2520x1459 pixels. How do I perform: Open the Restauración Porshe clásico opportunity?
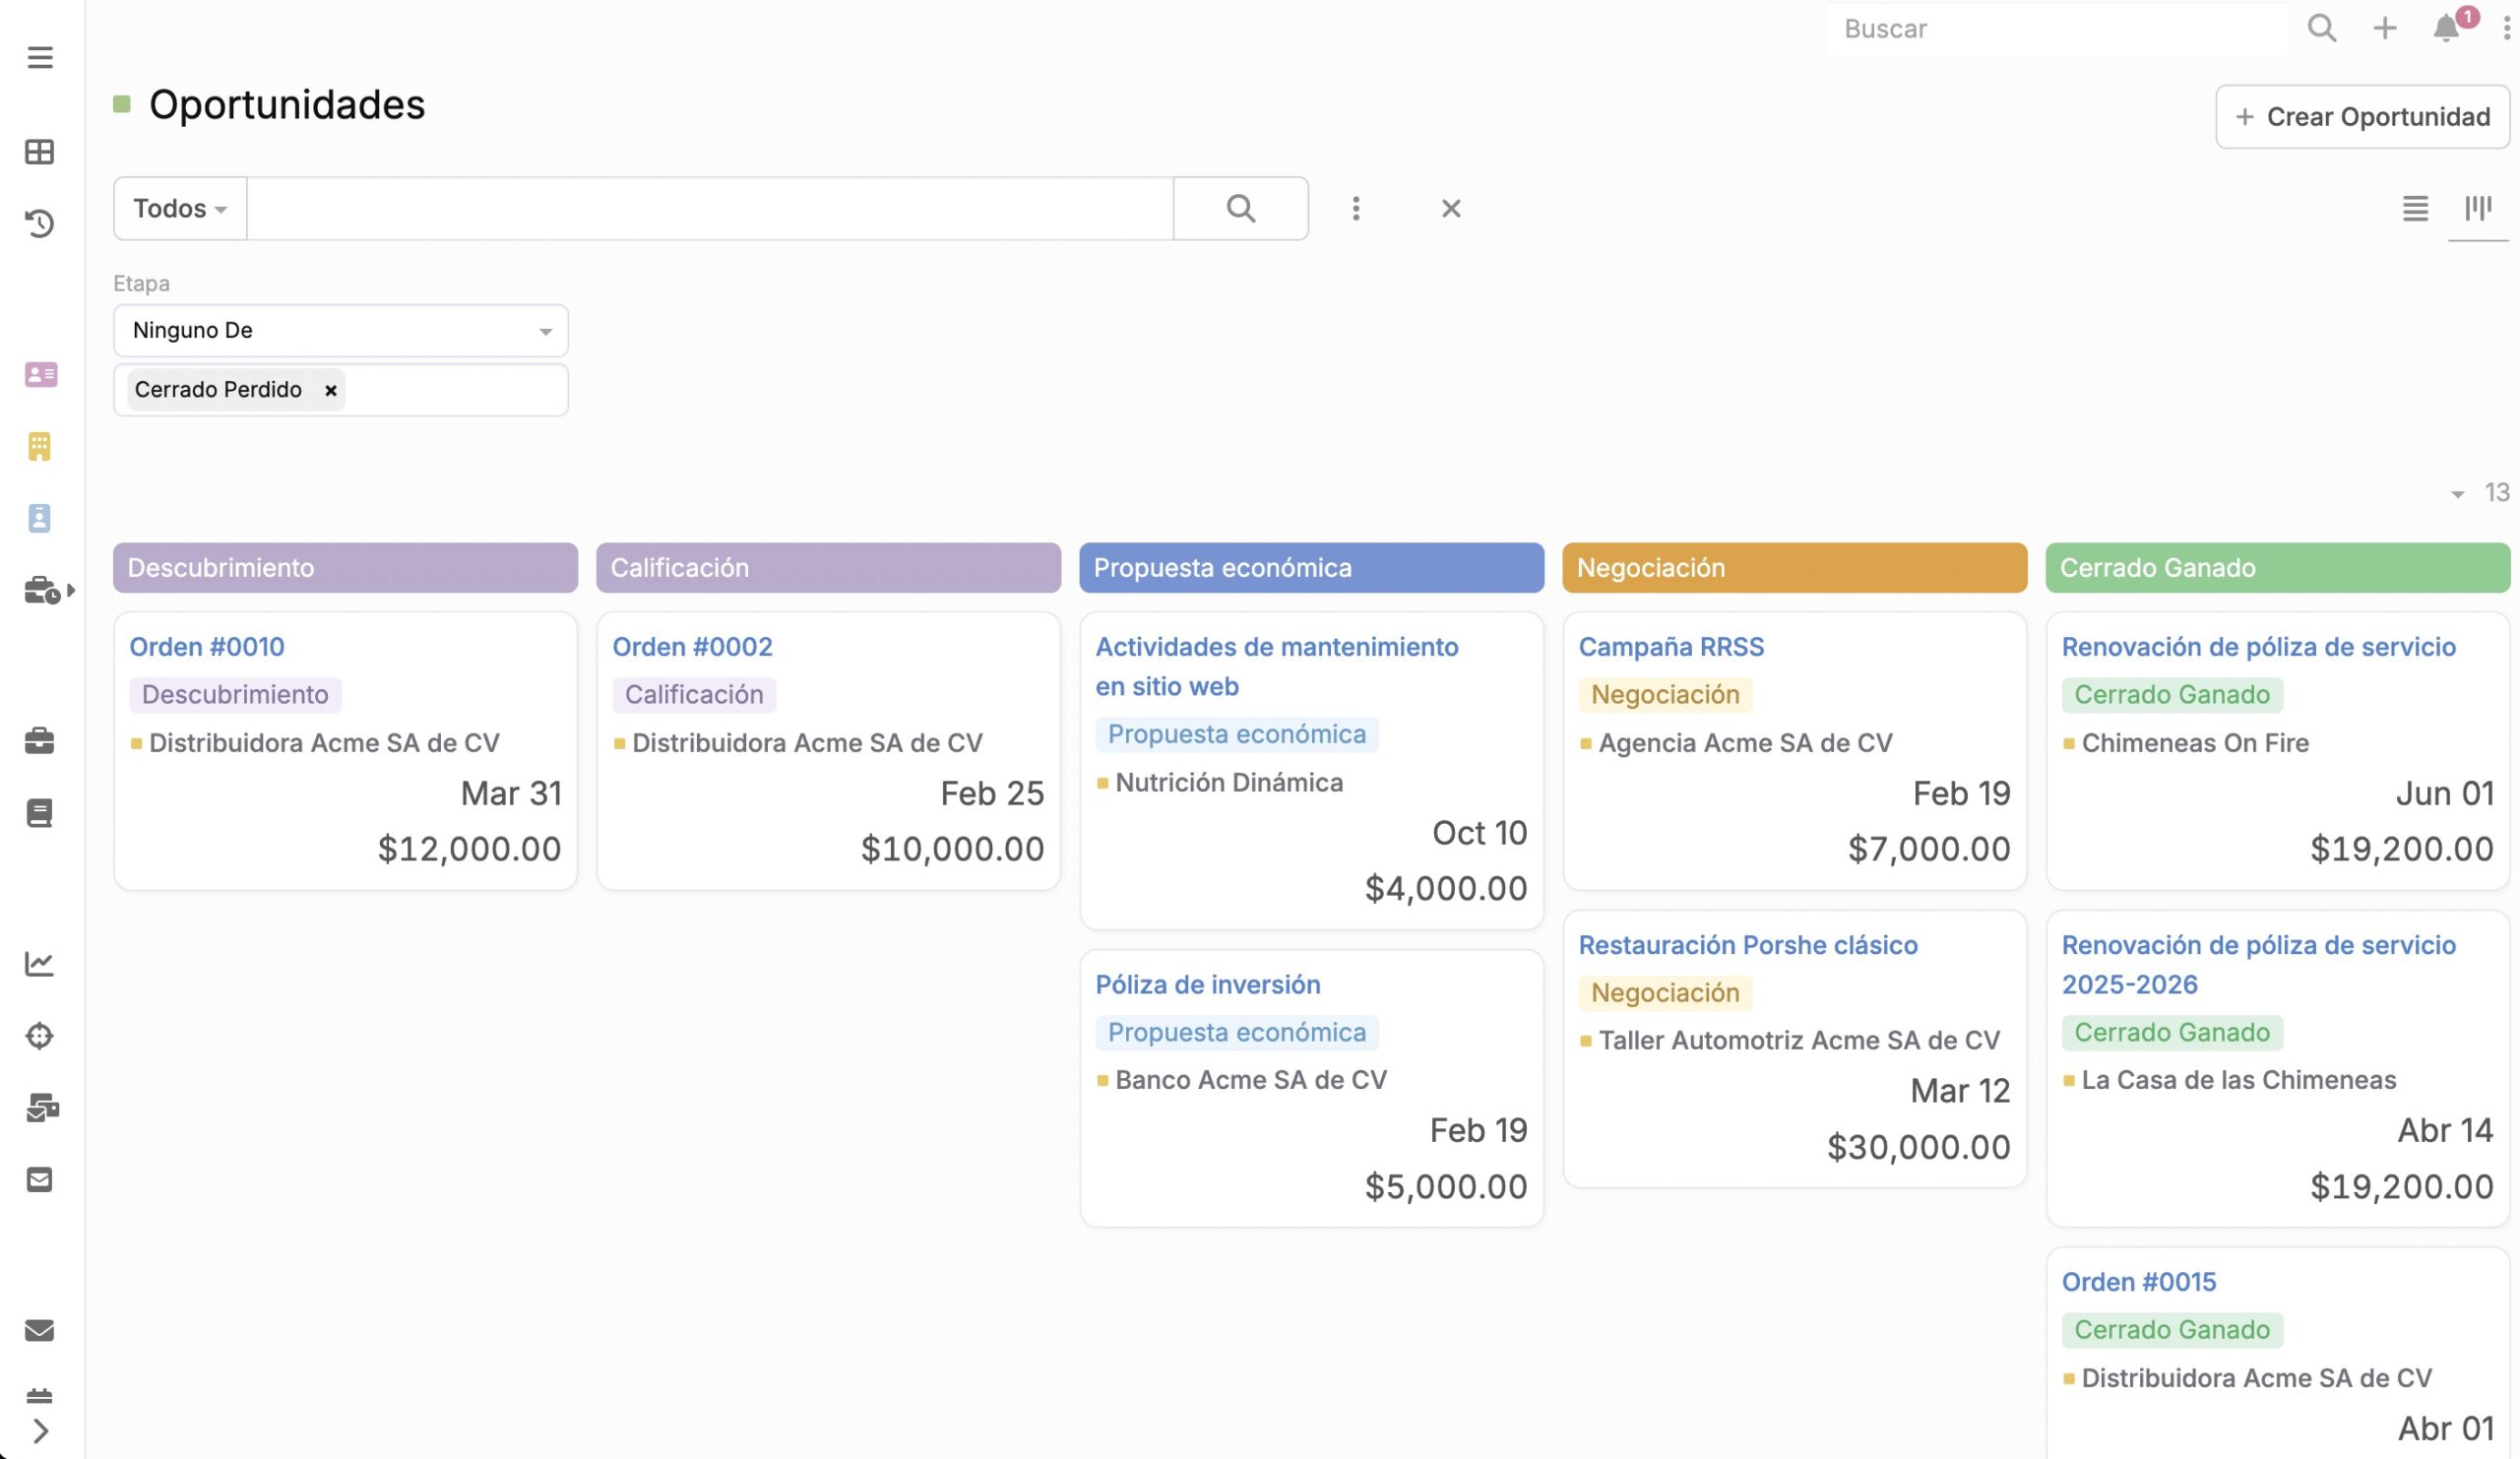pos(1747,945)
